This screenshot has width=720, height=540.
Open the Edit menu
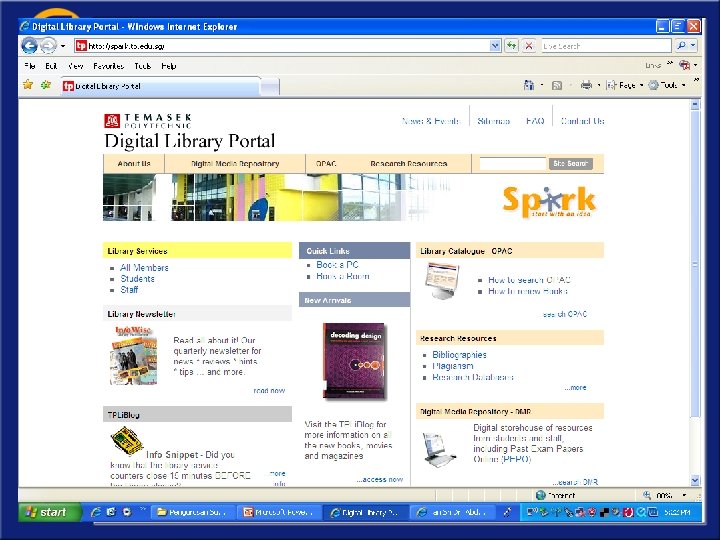pyautogui.click(x=51, y=66)
